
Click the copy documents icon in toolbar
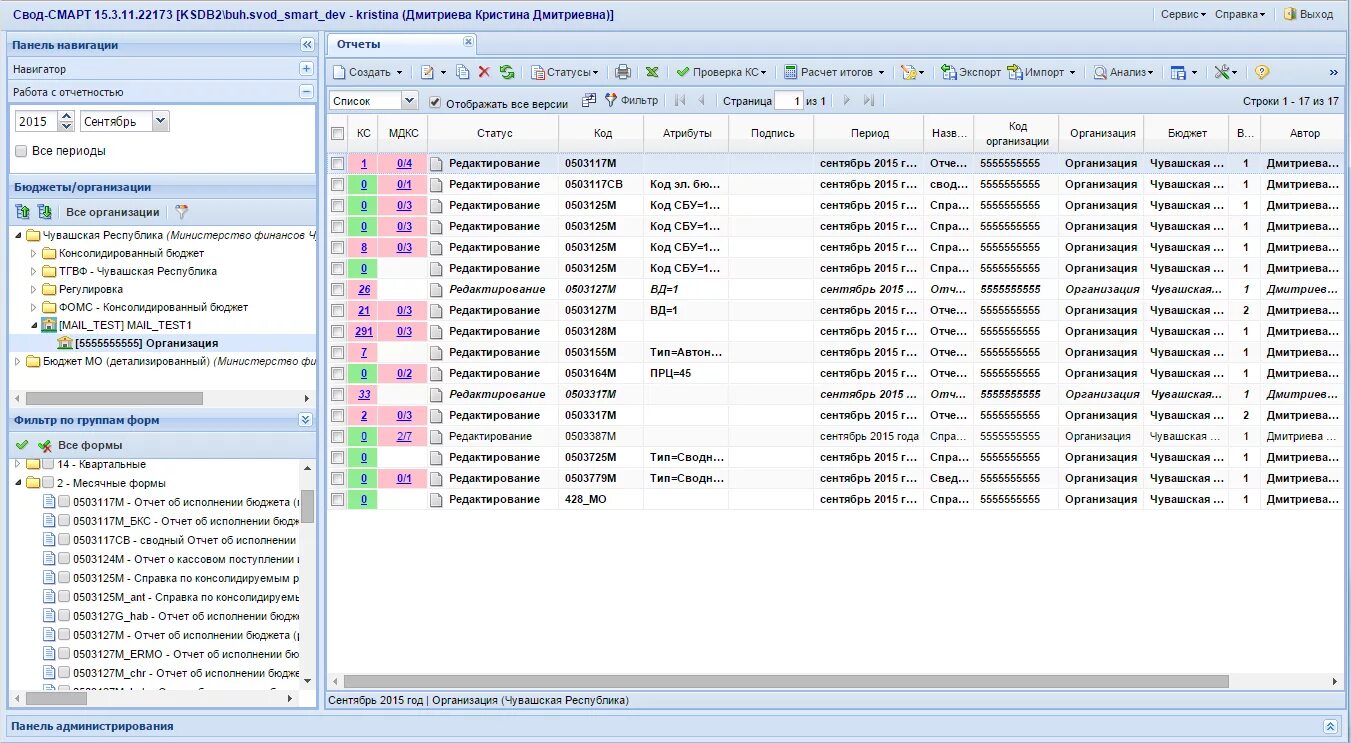coord(462,72)
